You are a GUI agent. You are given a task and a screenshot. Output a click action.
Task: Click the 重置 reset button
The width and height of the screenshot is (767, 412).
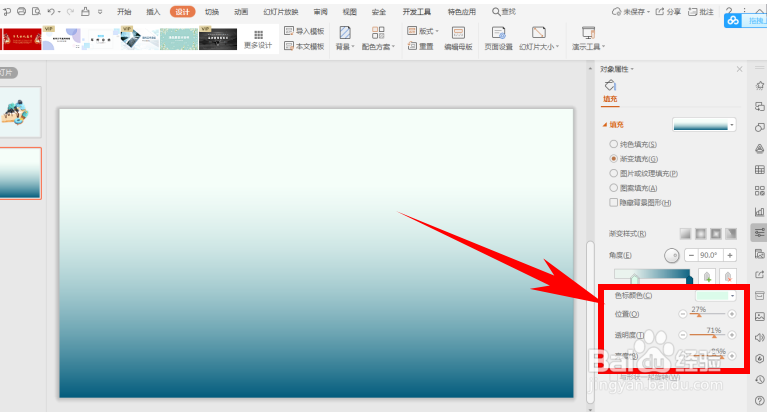[421, 46]
